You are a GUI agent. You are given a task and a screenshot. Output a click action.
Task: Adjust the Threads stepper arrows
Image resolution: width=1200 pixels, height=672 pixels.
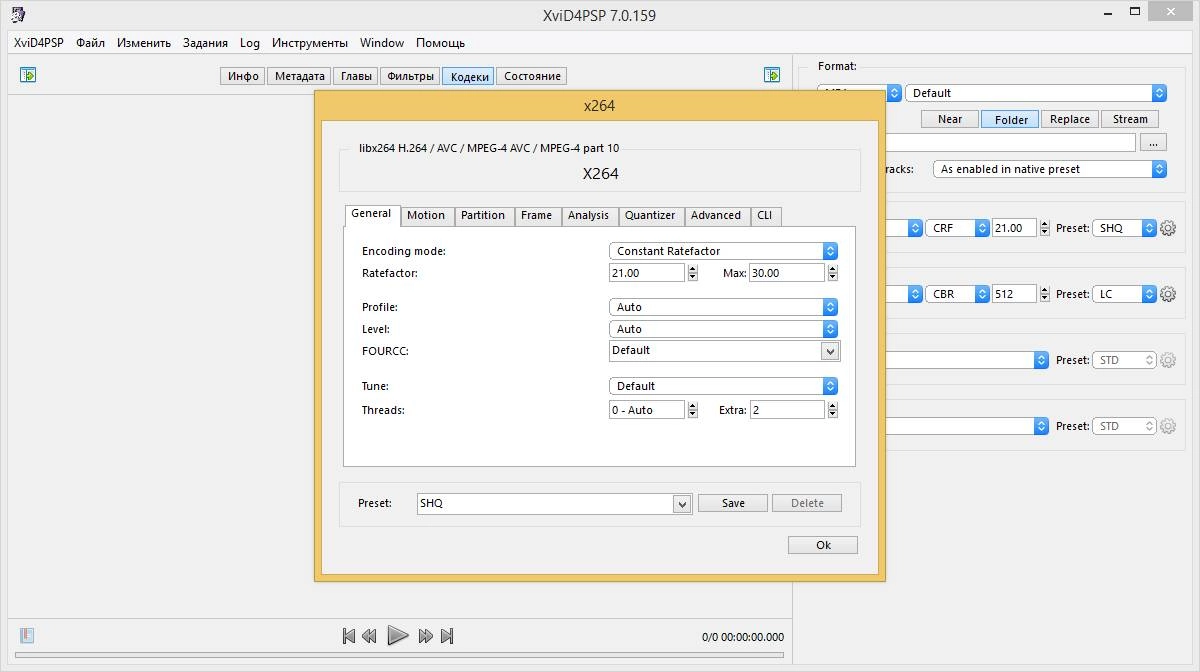(692, 410)
